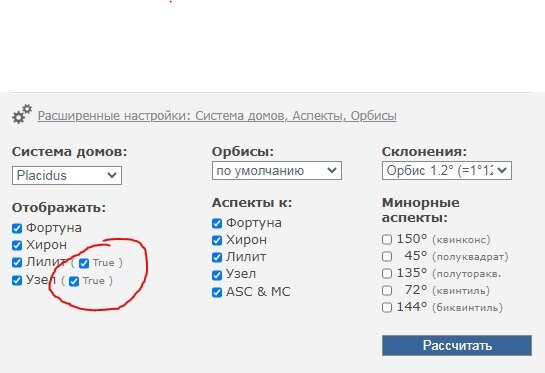545x373 pixels.
Task: Enable the 144° биквинтиль minor aspect
Action: click(387, 308)
